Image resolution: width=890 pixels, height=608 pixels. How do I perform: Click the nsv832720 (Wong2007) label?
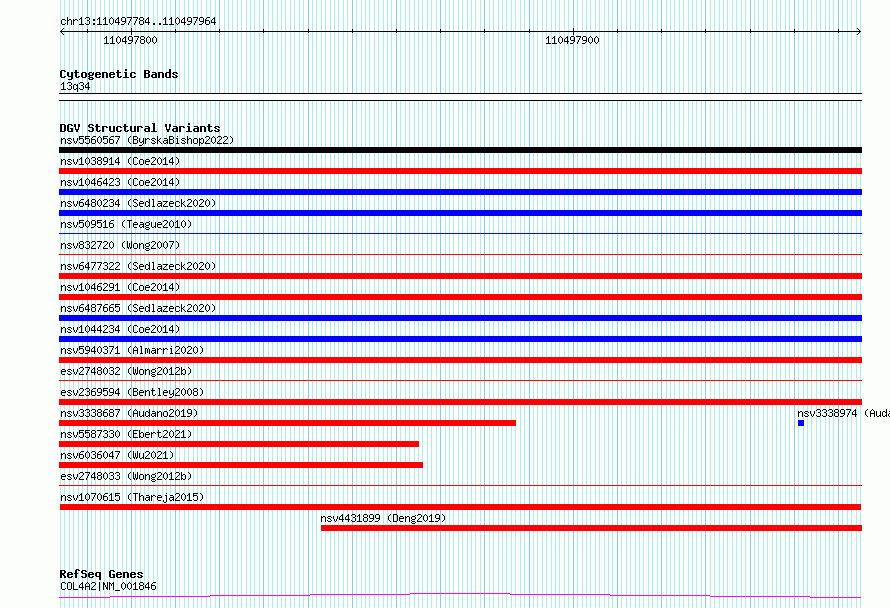[x=120, y=245]
